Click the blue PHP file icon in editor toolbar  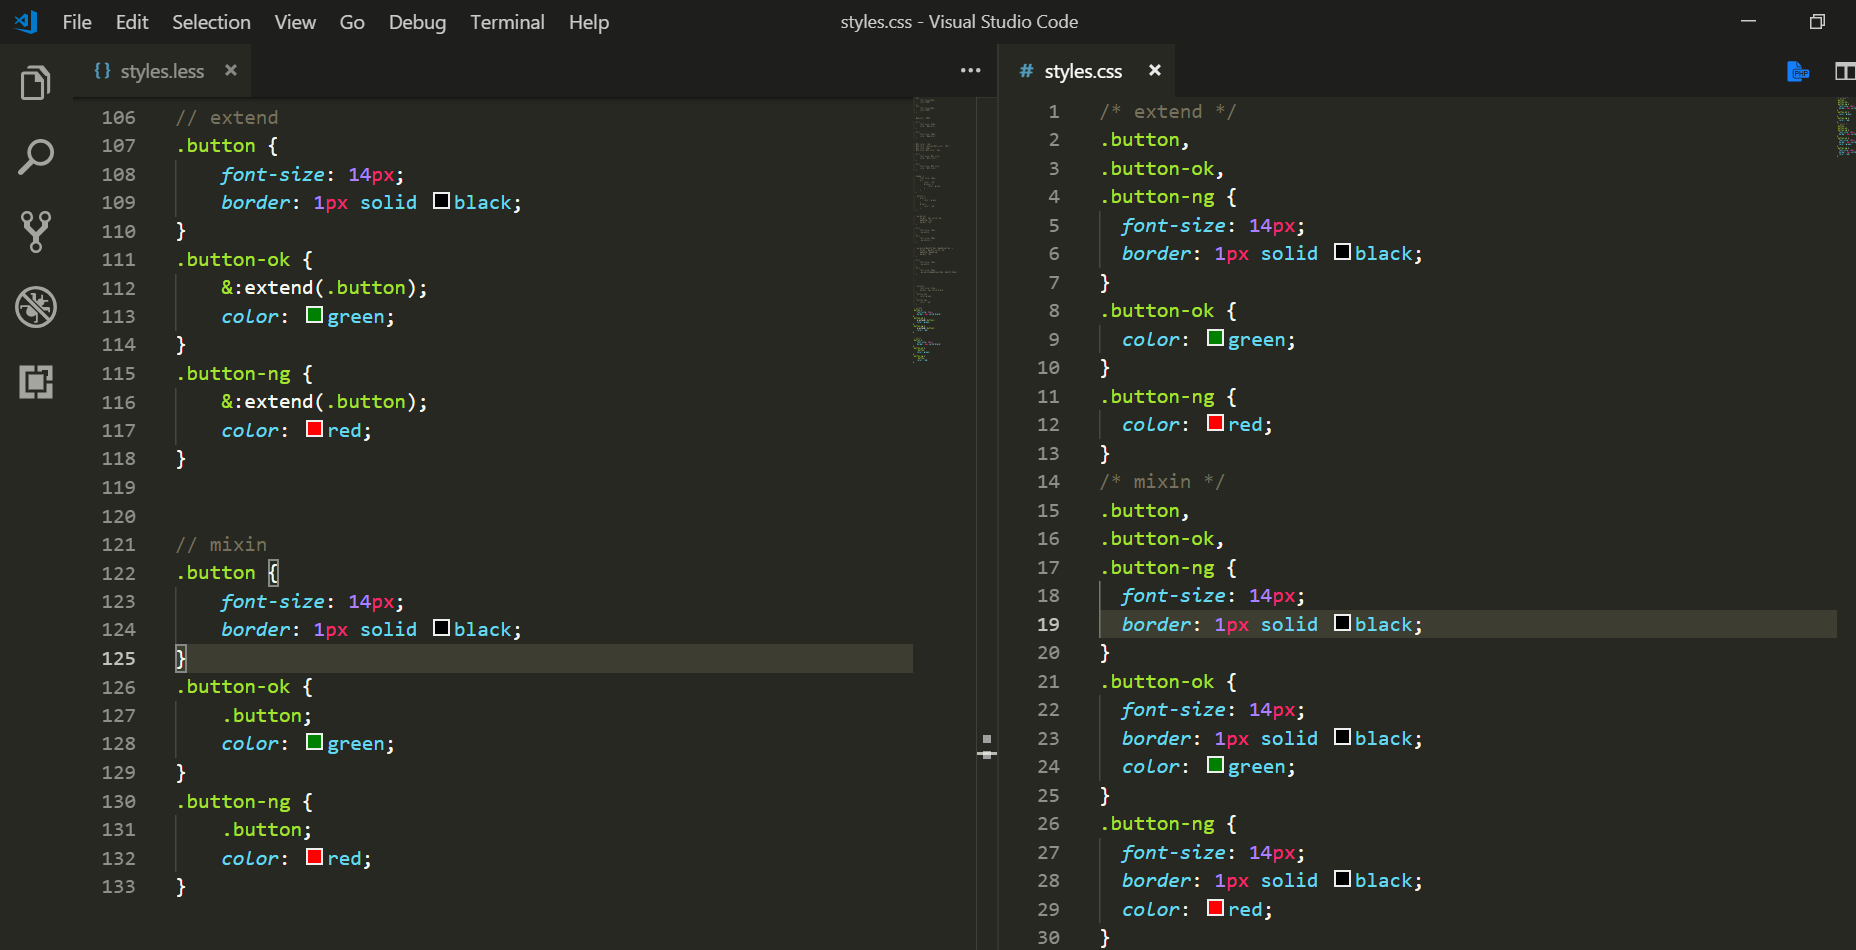[1797, 71]
